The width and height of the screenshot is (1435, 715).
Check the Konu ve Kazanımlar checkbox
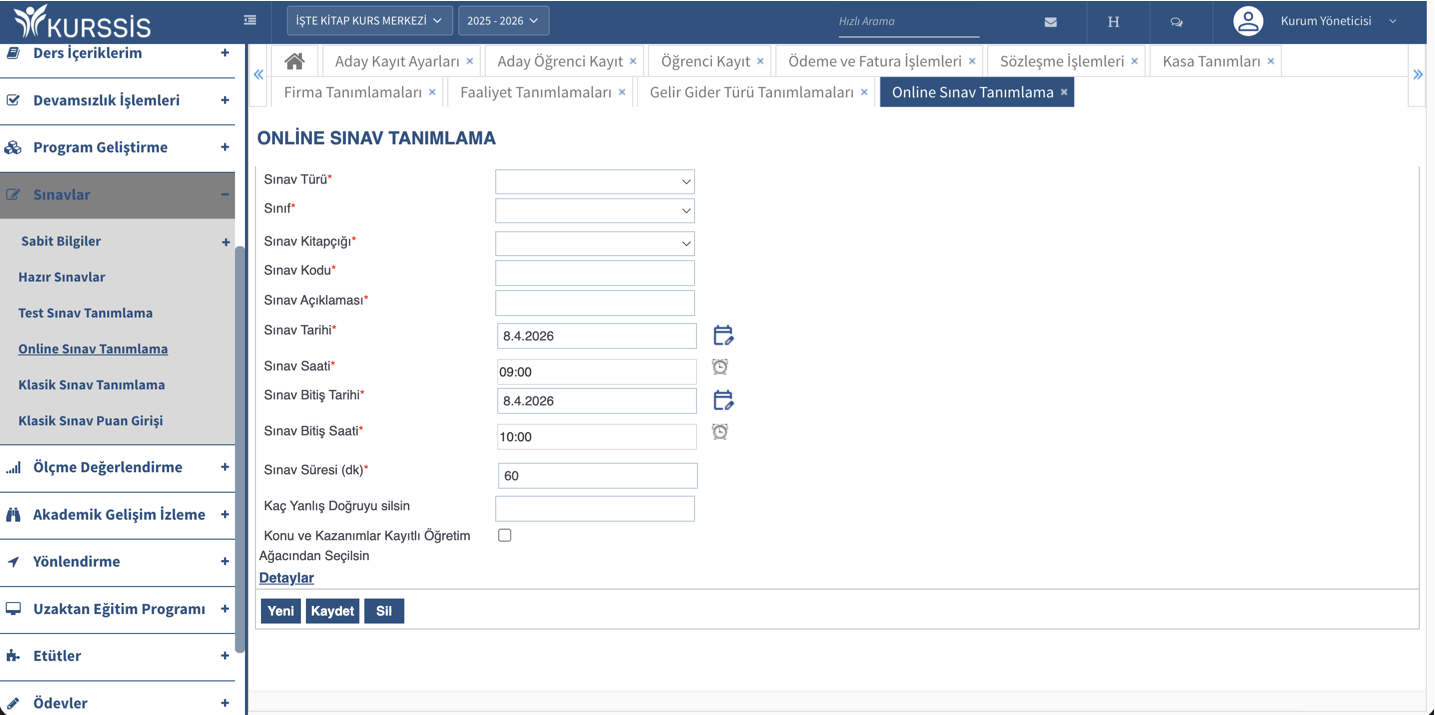tap(505, 536)
